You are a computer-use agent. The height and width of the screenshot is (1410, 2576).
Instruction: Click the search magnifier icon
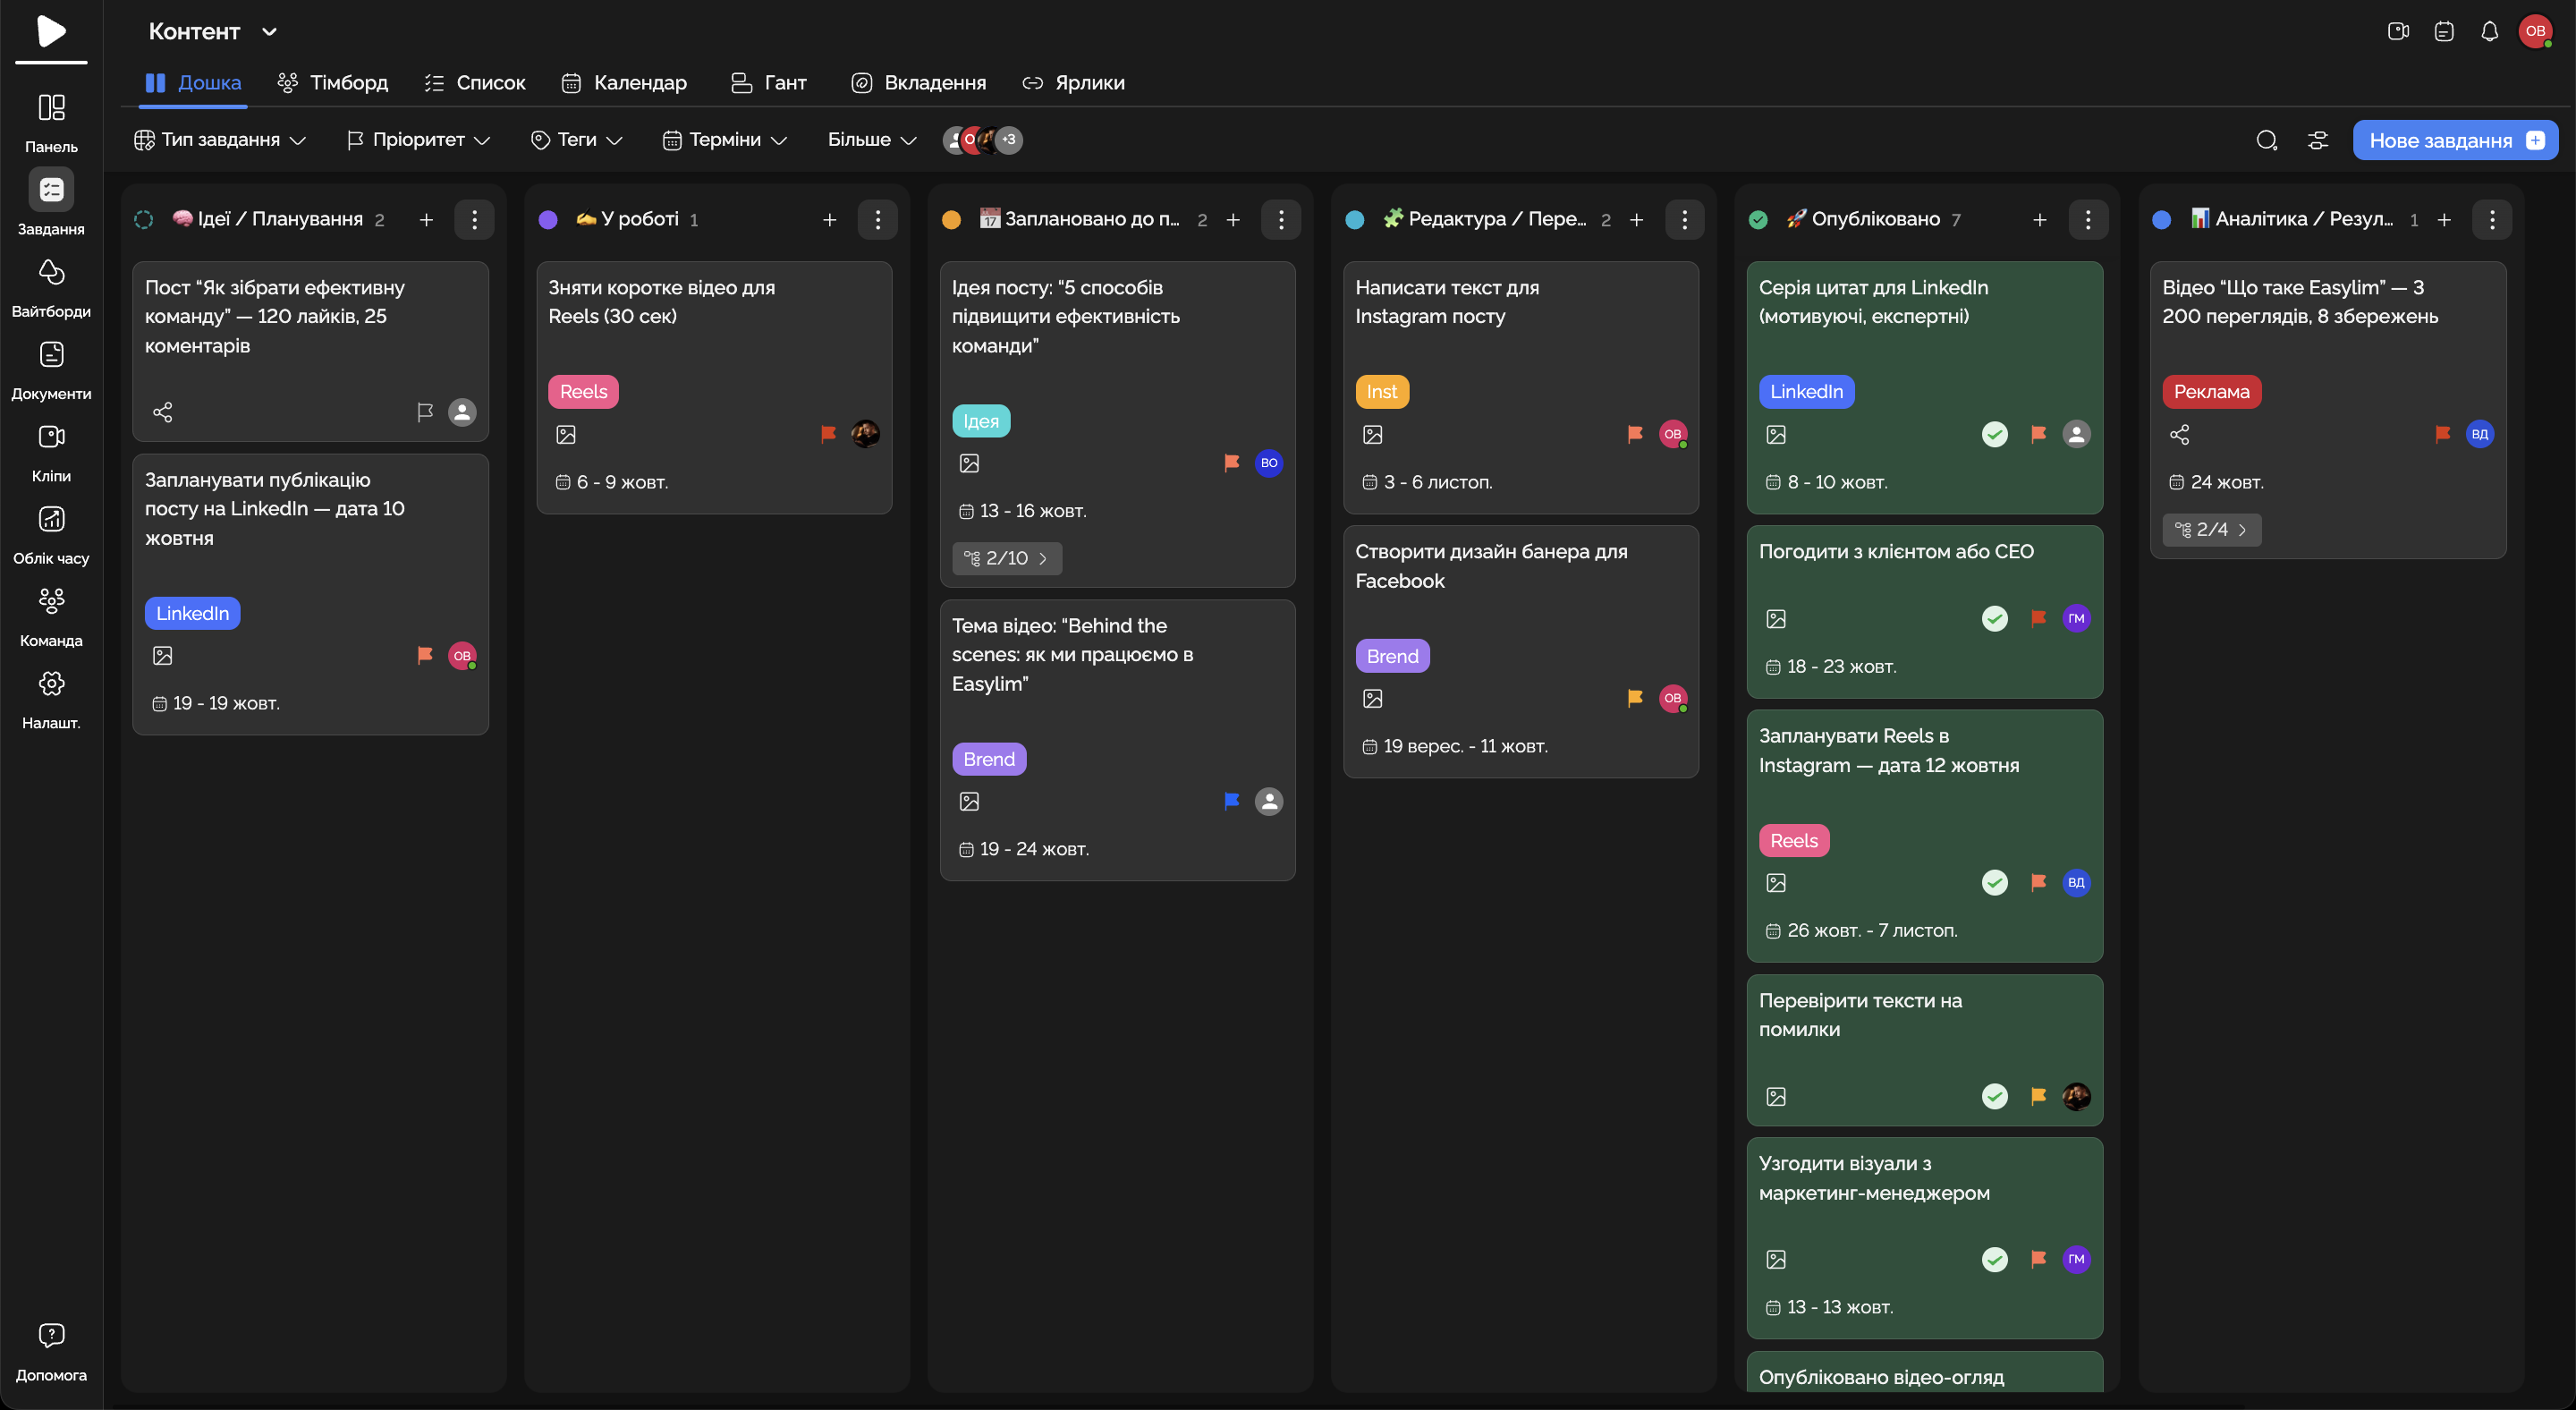[x=2266, y=140]
